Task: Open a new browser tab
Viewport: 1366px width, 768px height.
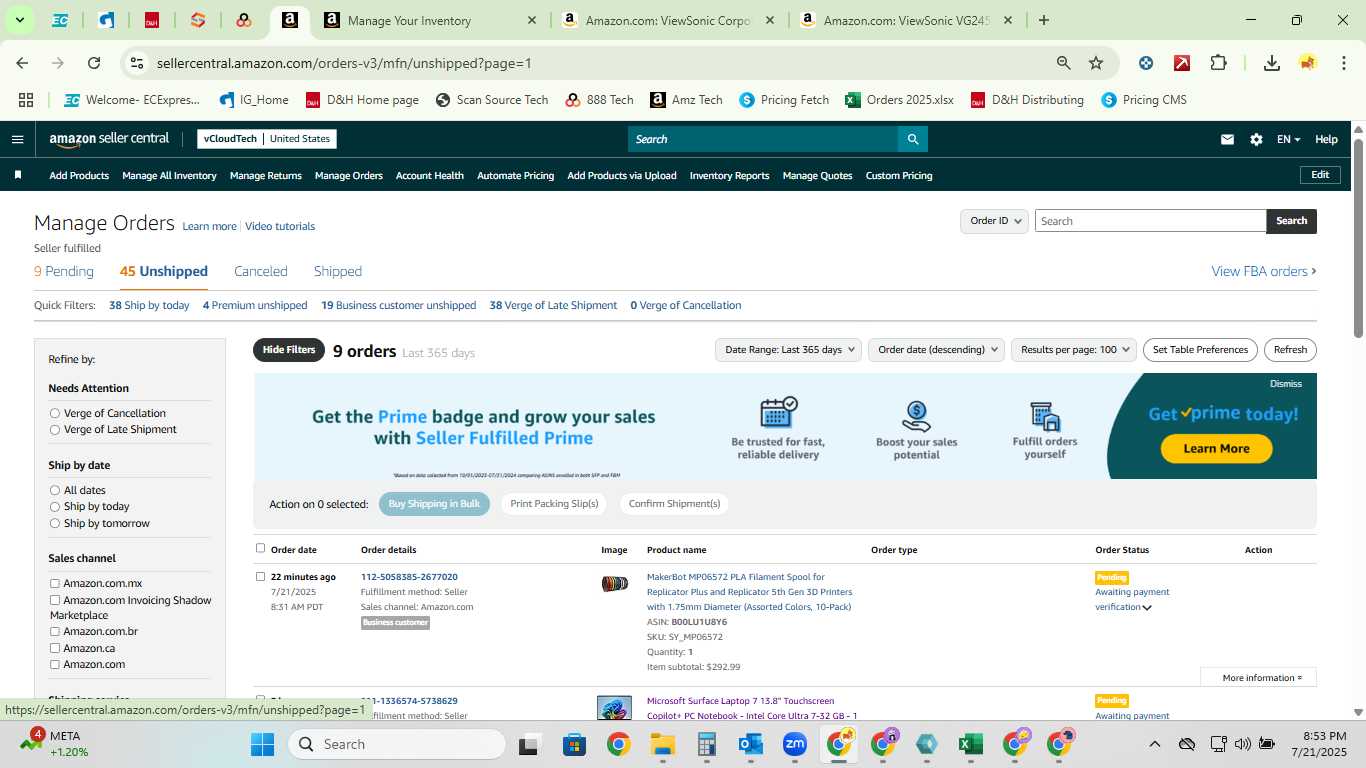Action: pos(1044,20)
